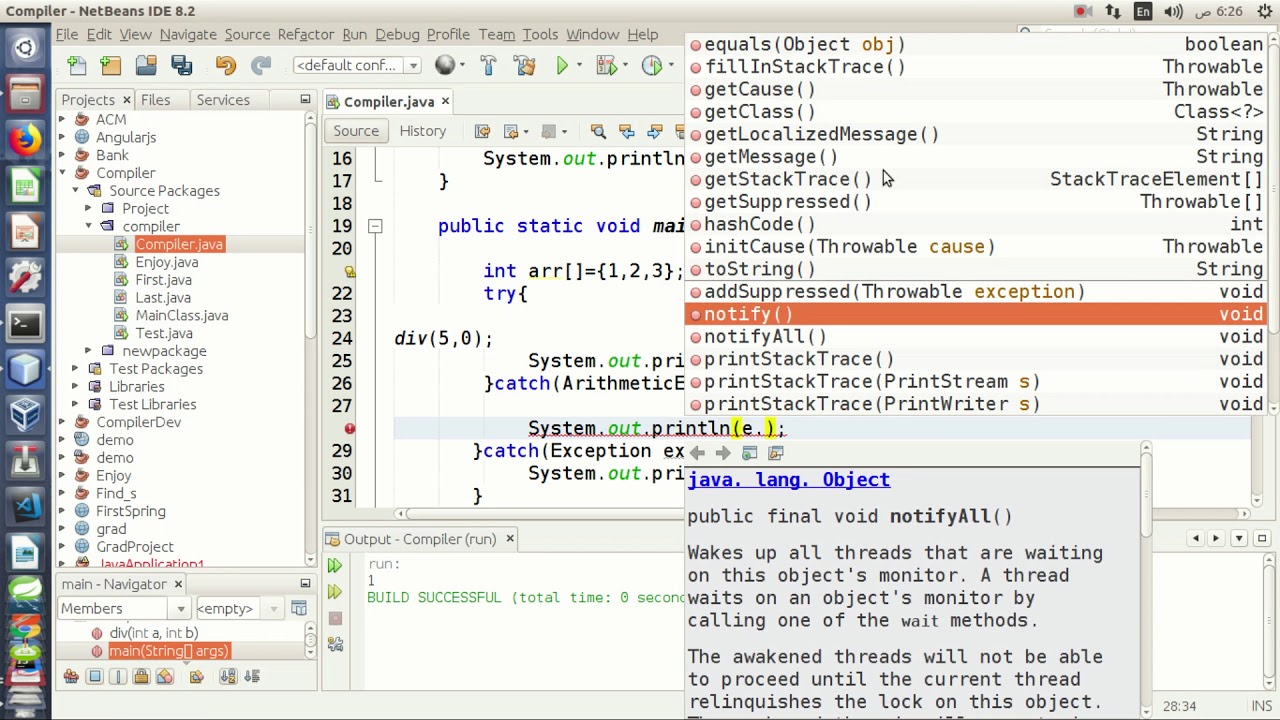Click Find Previous Occurrence arrow icon

(x=626, y=131)
